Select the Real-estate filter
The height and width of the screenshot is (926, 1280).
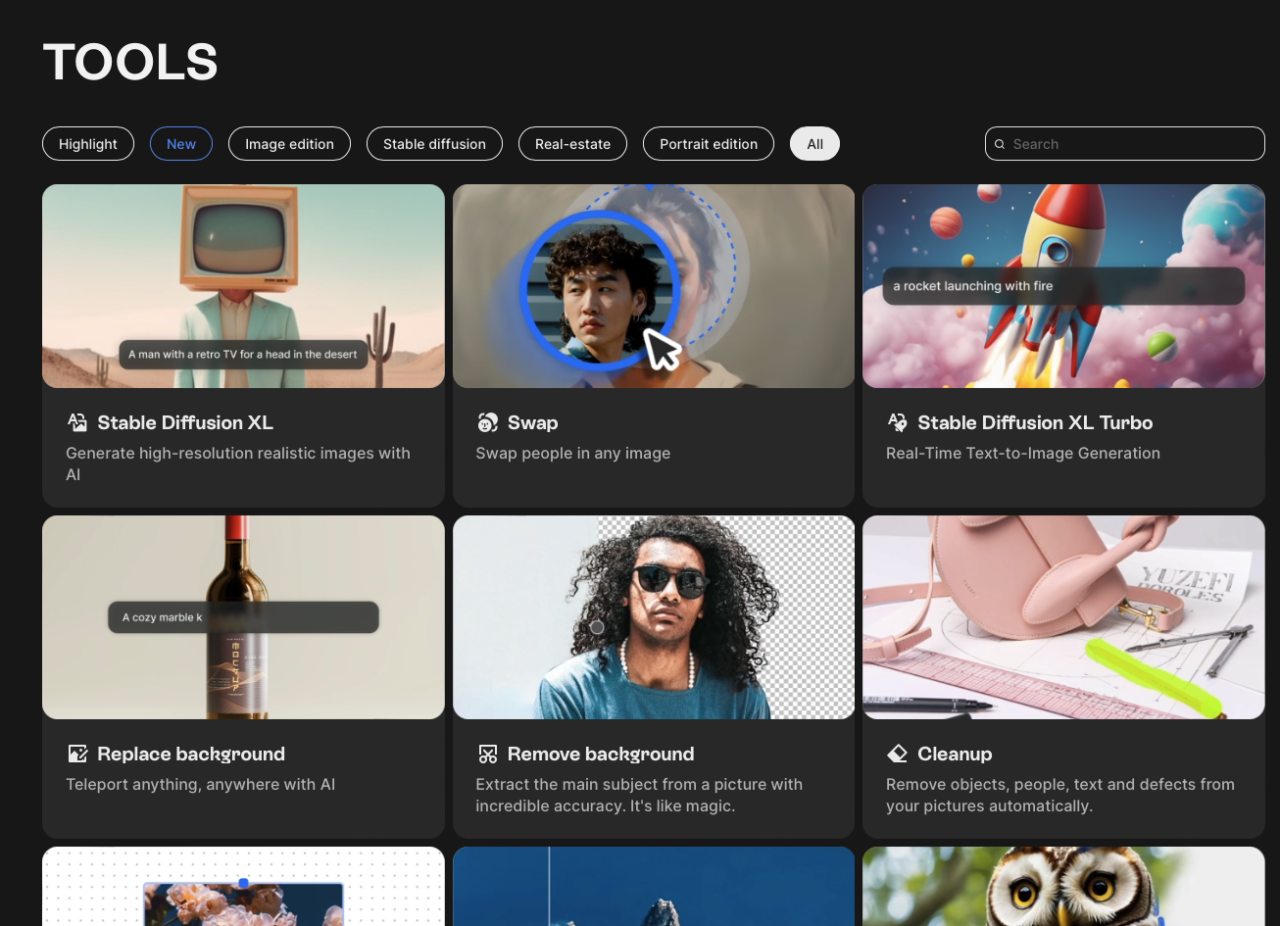point(572,144)
